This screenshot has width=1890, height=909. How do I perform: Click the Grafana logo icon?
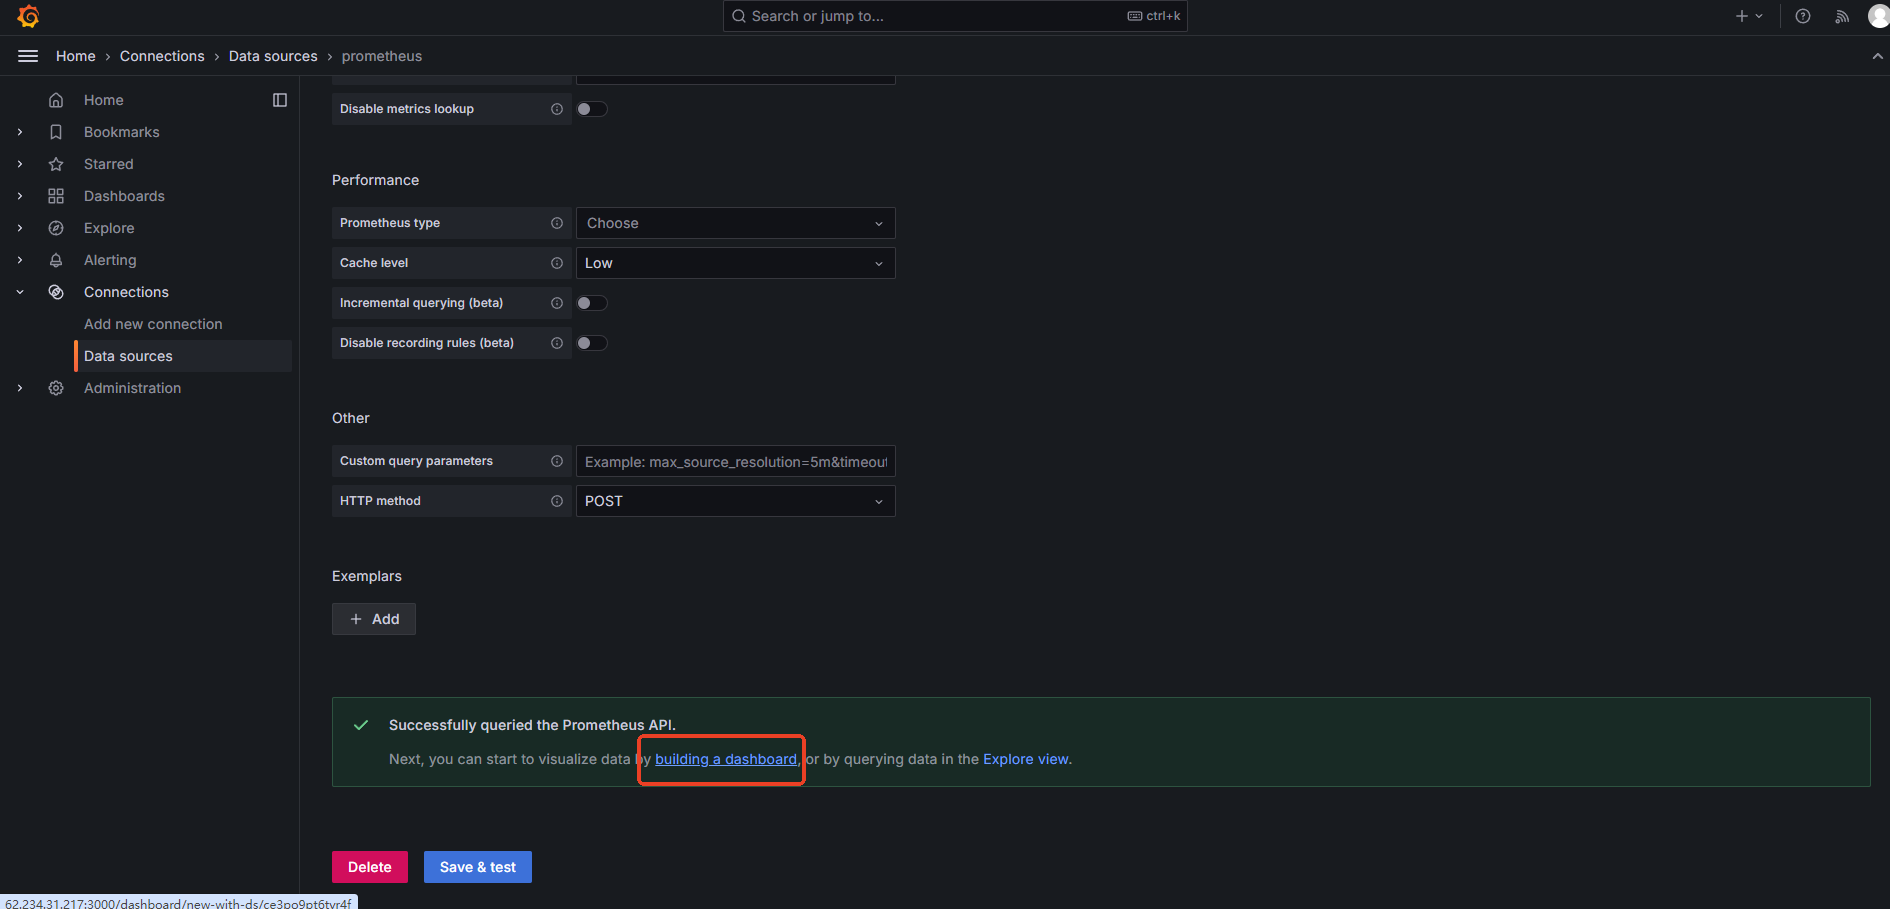point(28,16)
